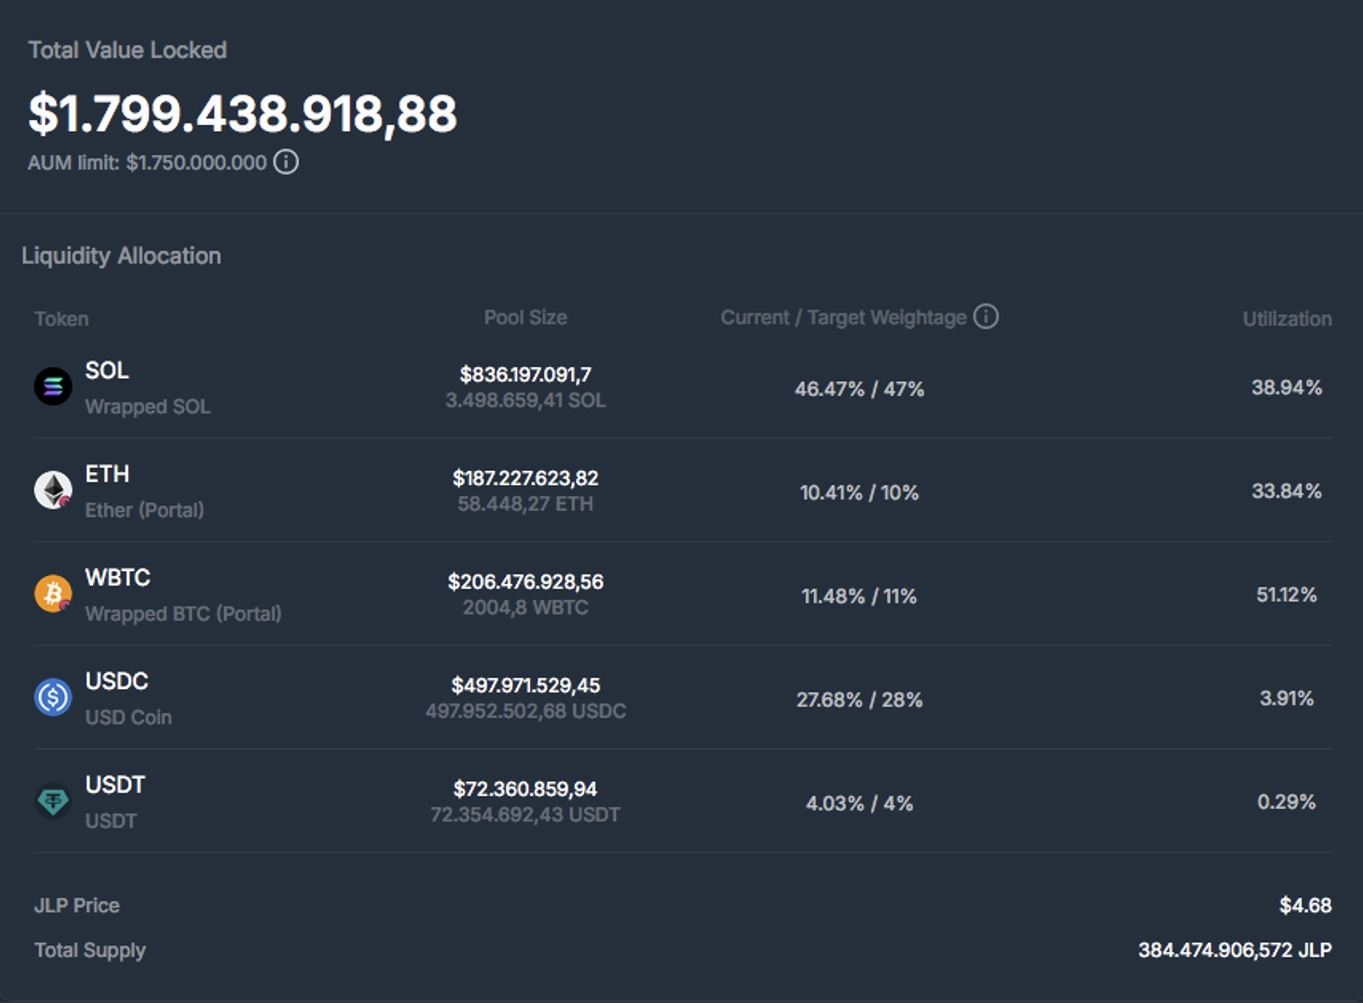Select the Total Value Locked amount $1.799.438.918,88

click(x=242, y=113)
